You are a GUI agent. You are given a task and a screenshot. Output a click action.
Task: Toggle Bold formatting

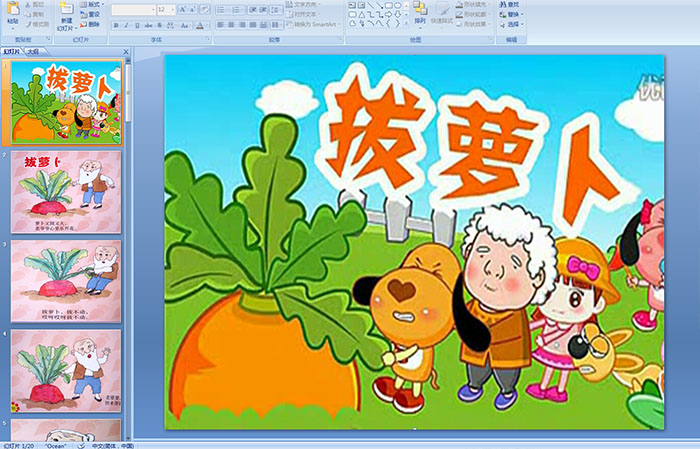116,25
